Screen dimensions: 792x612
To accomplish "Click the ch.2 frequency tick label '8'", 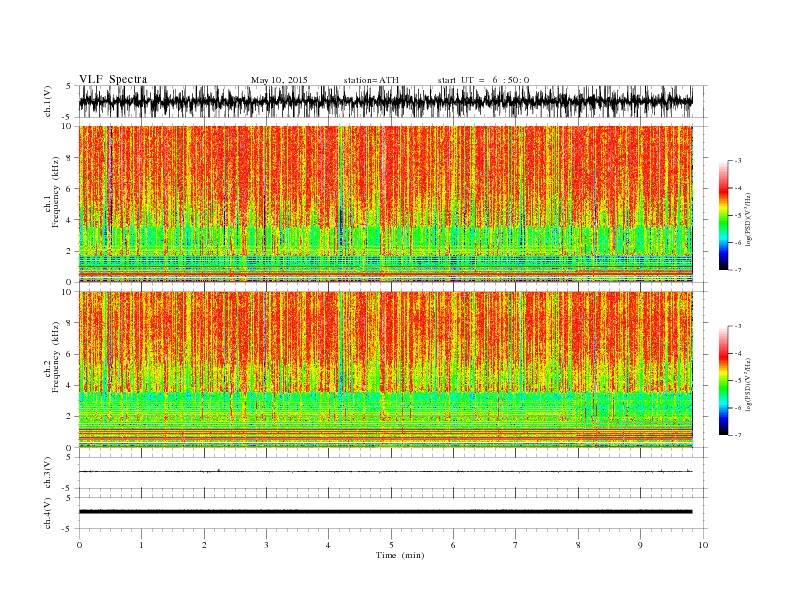I will (x=70, y=323).
